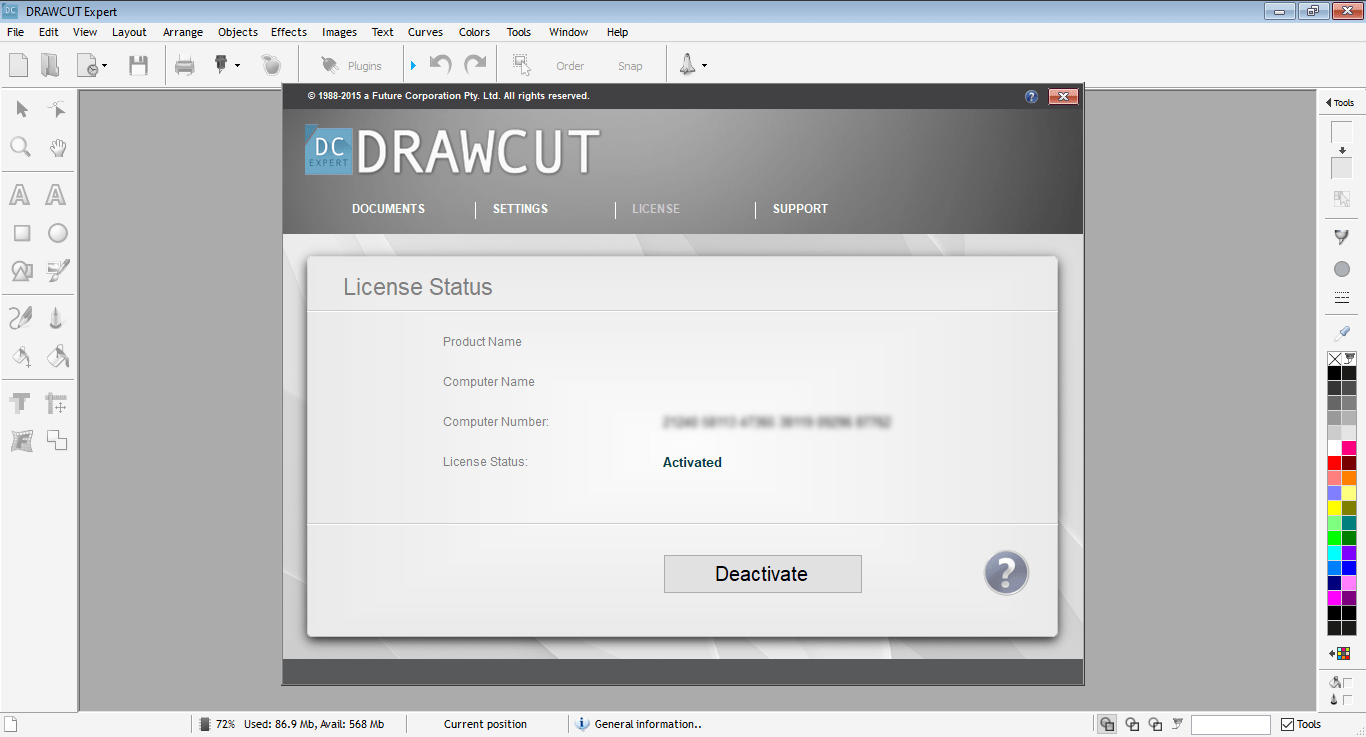The width and height of the screenshot is (1366, 737).
Task: Open the color palette options icon
Action: pos(1341,653)
